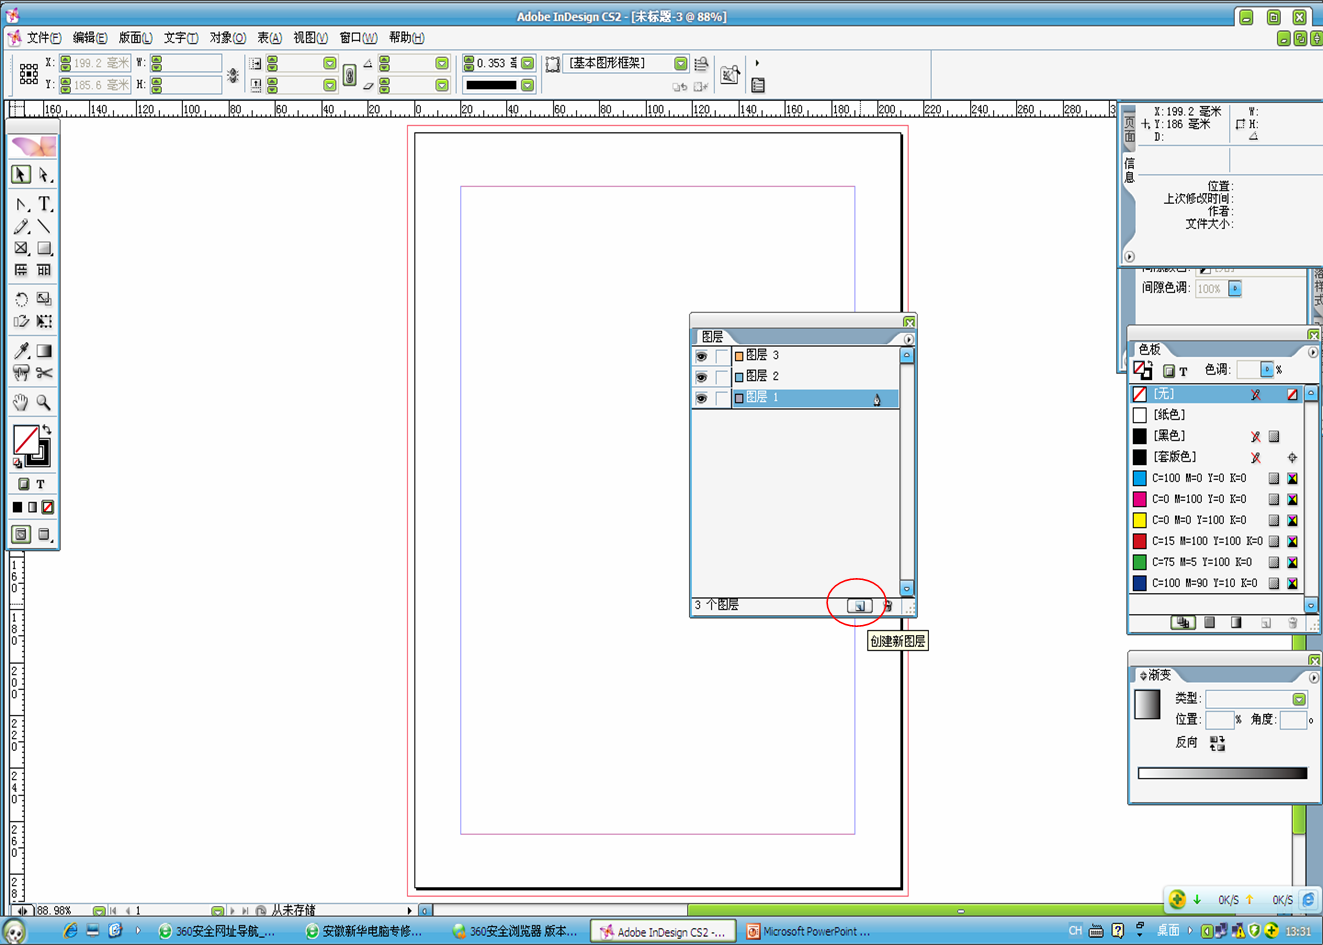The height and width of the screenshot is (945, 1323).
Task: Click the create new layer button
Action: [859, 606]
